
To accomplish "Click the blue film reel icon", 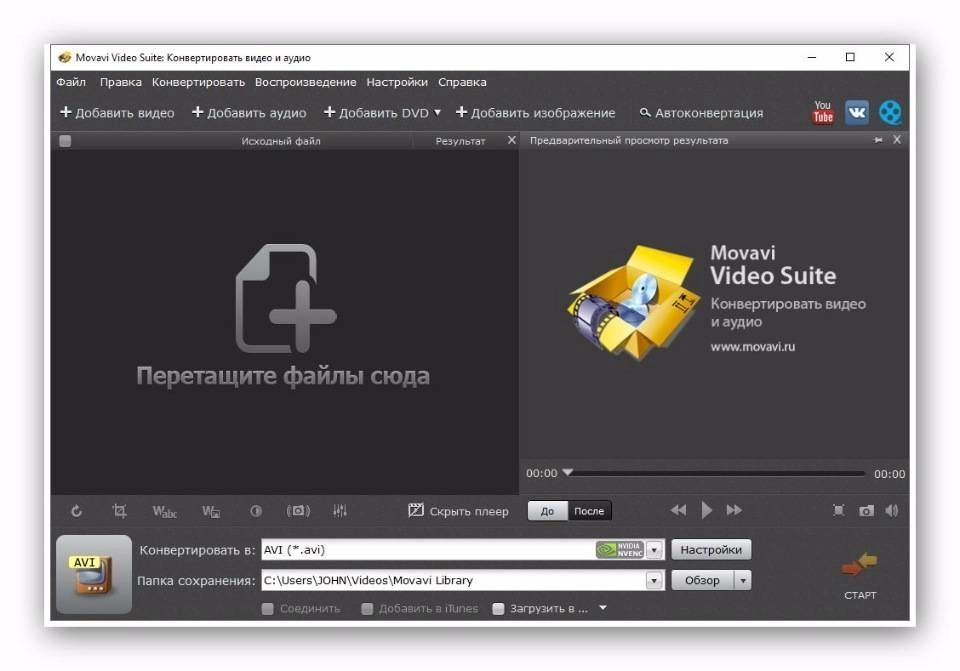I will pyautogui.click(x=890, y=112).
